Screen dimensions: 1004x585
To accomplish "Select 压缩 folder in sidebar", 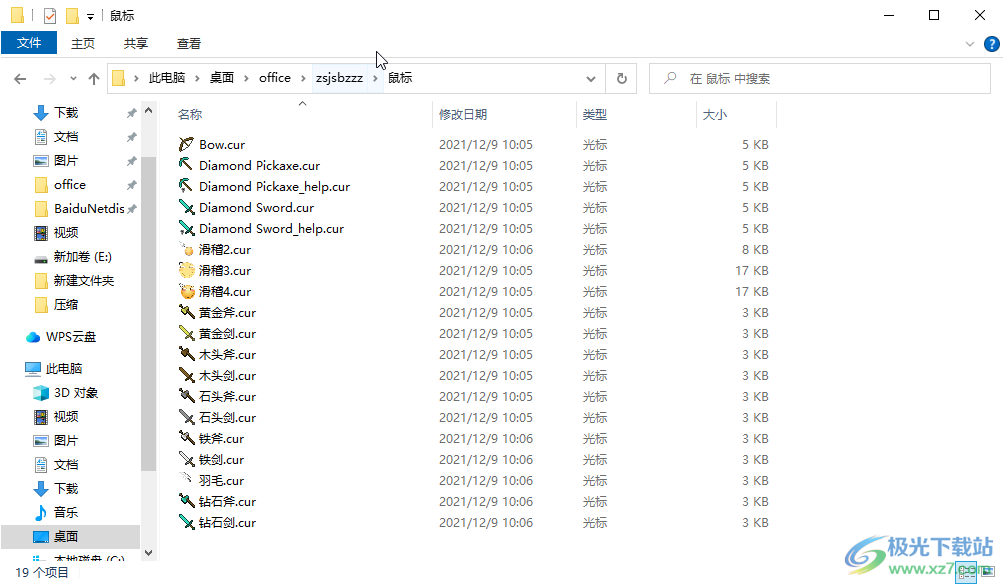I will [x=65, y=305].
